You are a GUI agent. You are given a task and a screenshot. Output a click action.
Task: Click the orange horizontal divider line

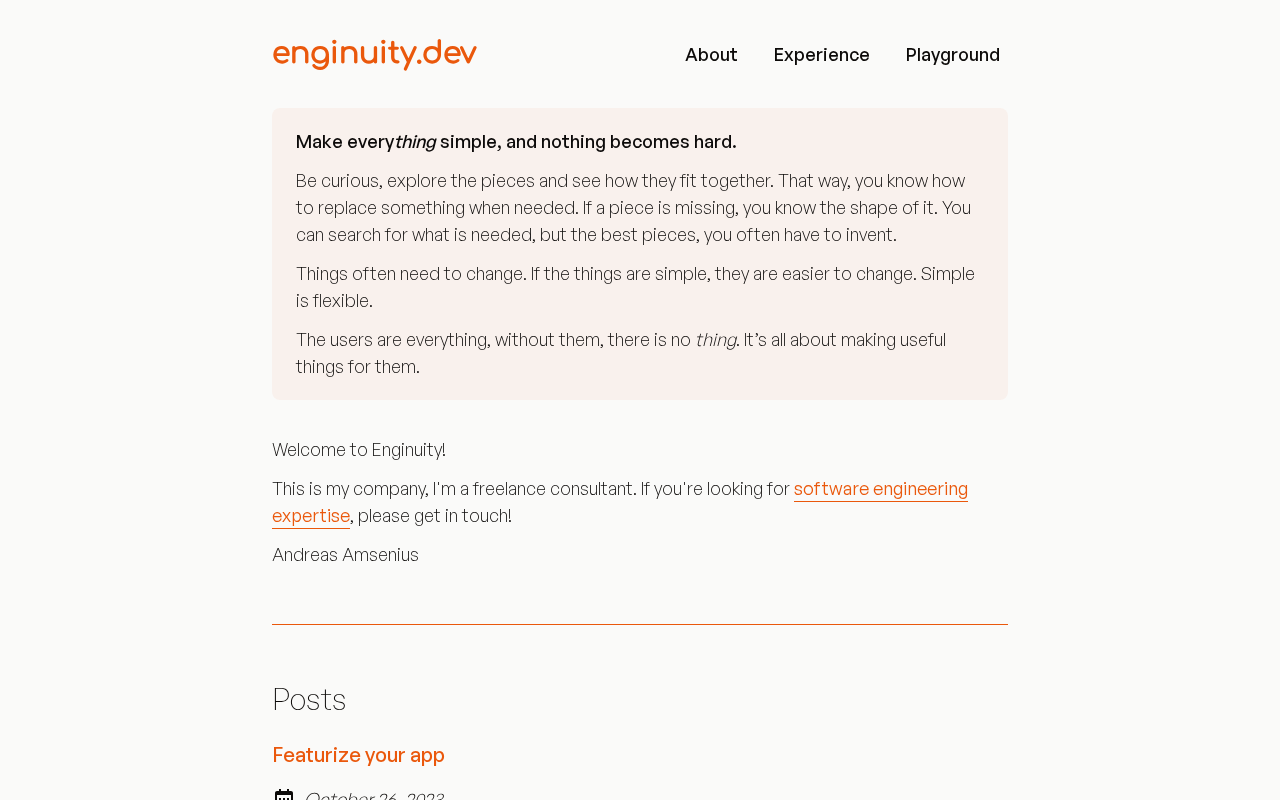(640, 624)
